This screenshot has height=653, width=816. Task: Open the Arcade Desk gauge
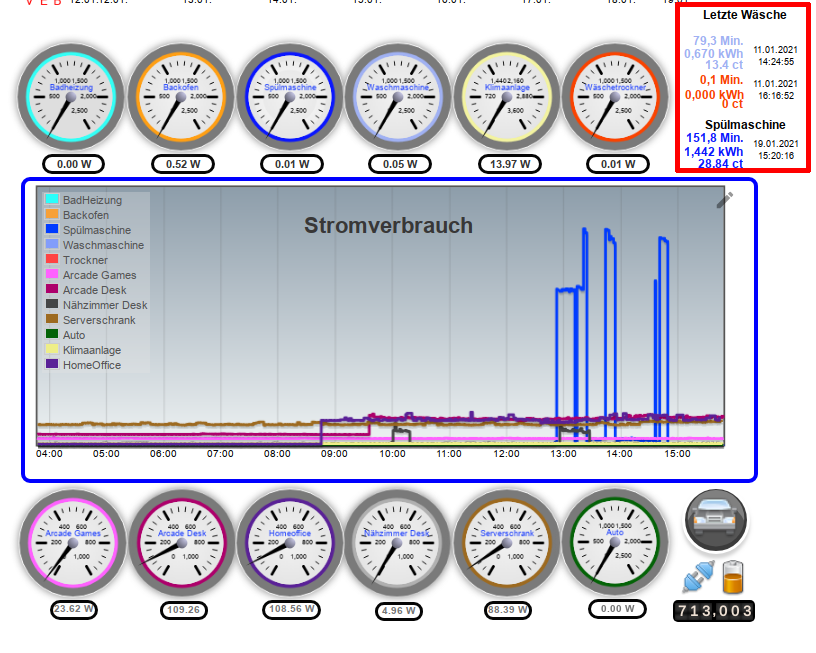pyautogui.click(x=182, y=543)
